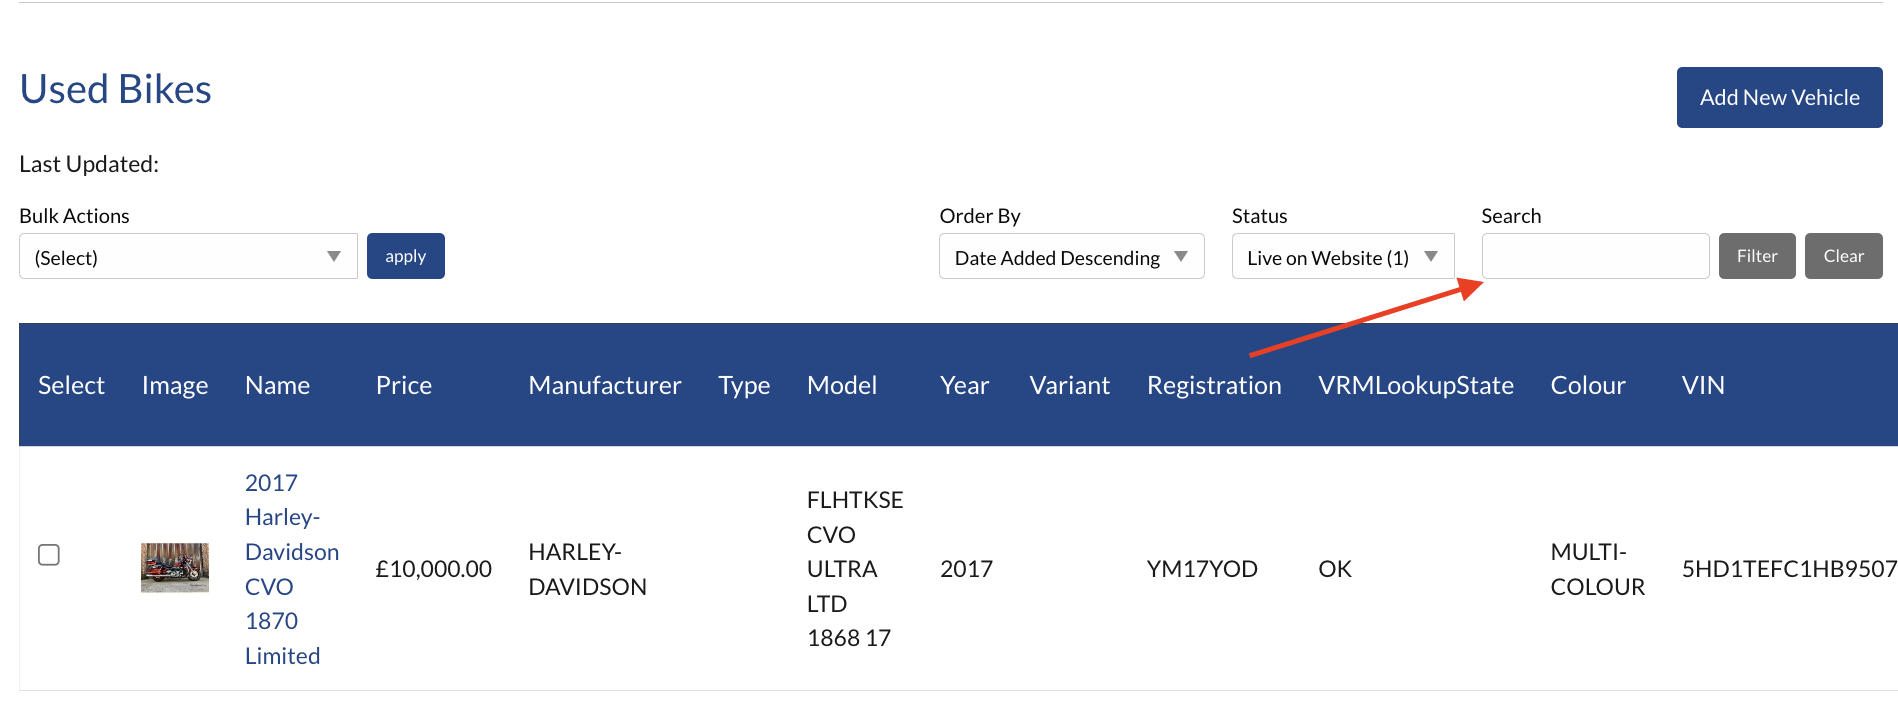The height and width of the screenshot is (716, 1898).
Task: Expand the Order By dropdown
Action: [1071, 257]
